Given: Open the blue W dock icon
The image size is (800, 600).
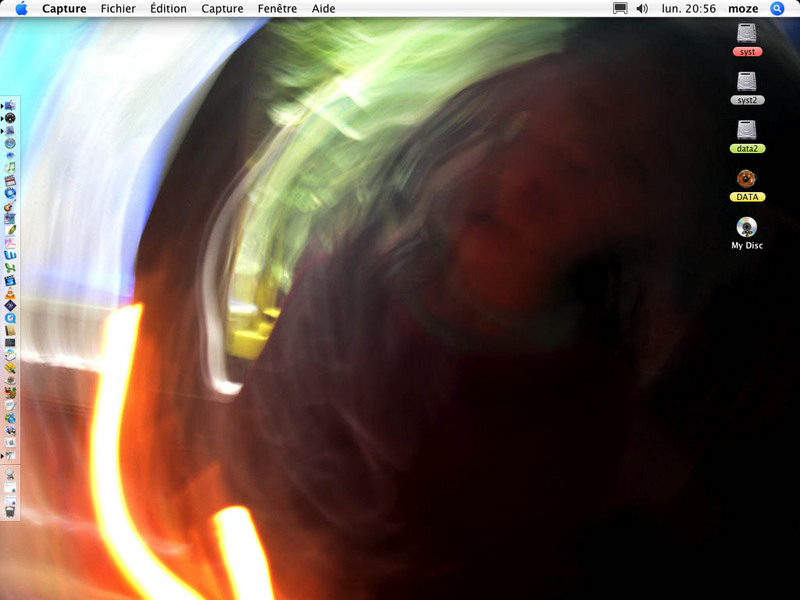Looking at the screenshot, I should [10, 256].
